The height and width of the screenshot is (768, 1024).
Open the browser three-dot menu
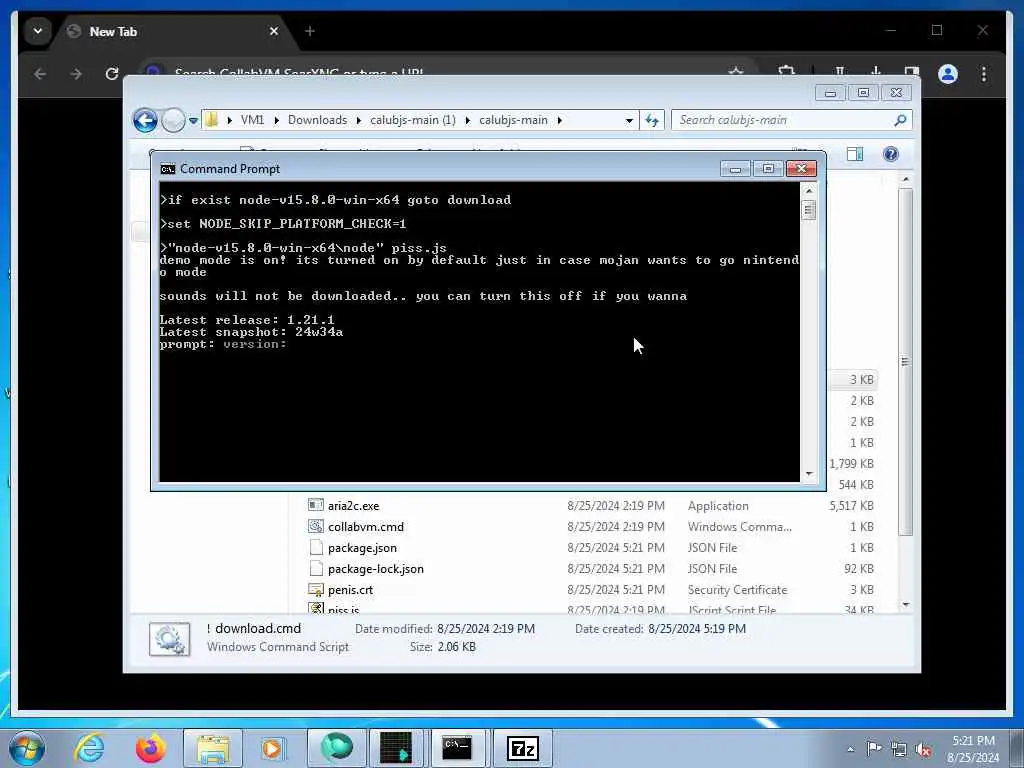(984, 74)
